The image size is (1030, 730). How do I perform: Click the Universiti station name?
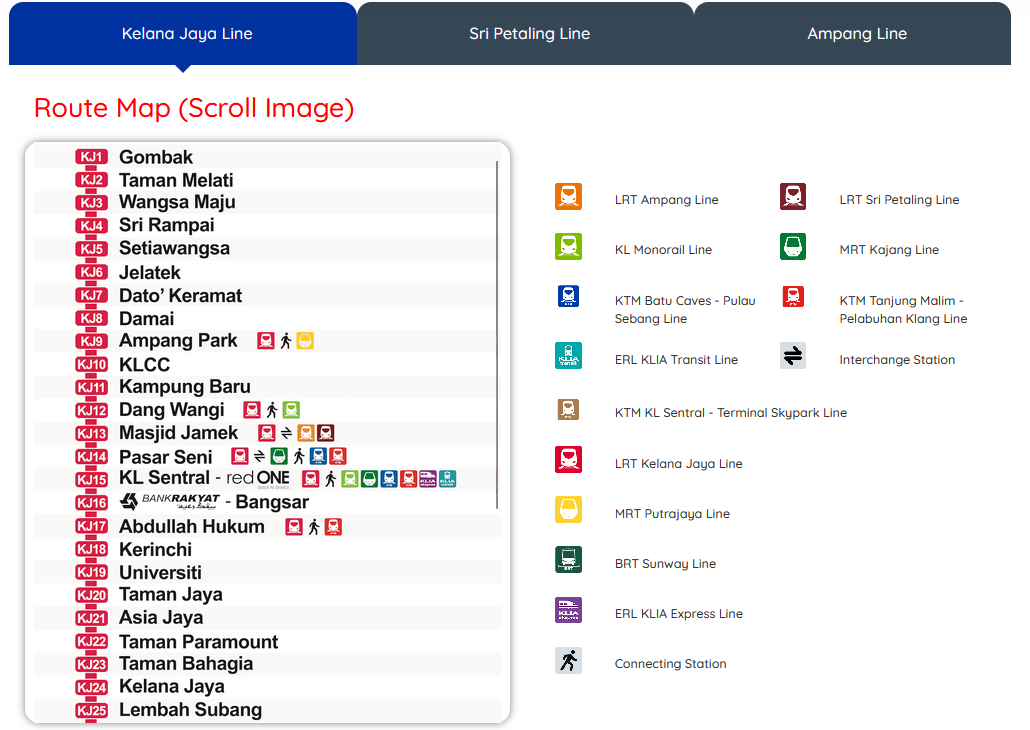[x=160, y=573]
